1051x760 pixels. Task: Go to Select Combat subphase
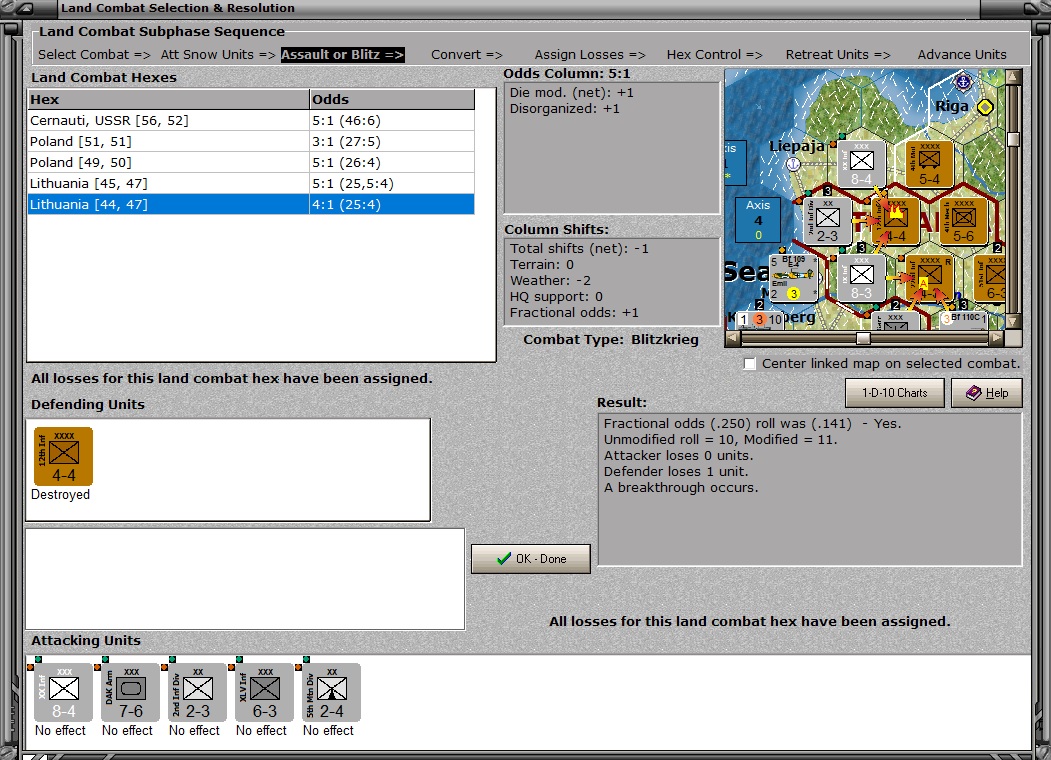point(94,54)
